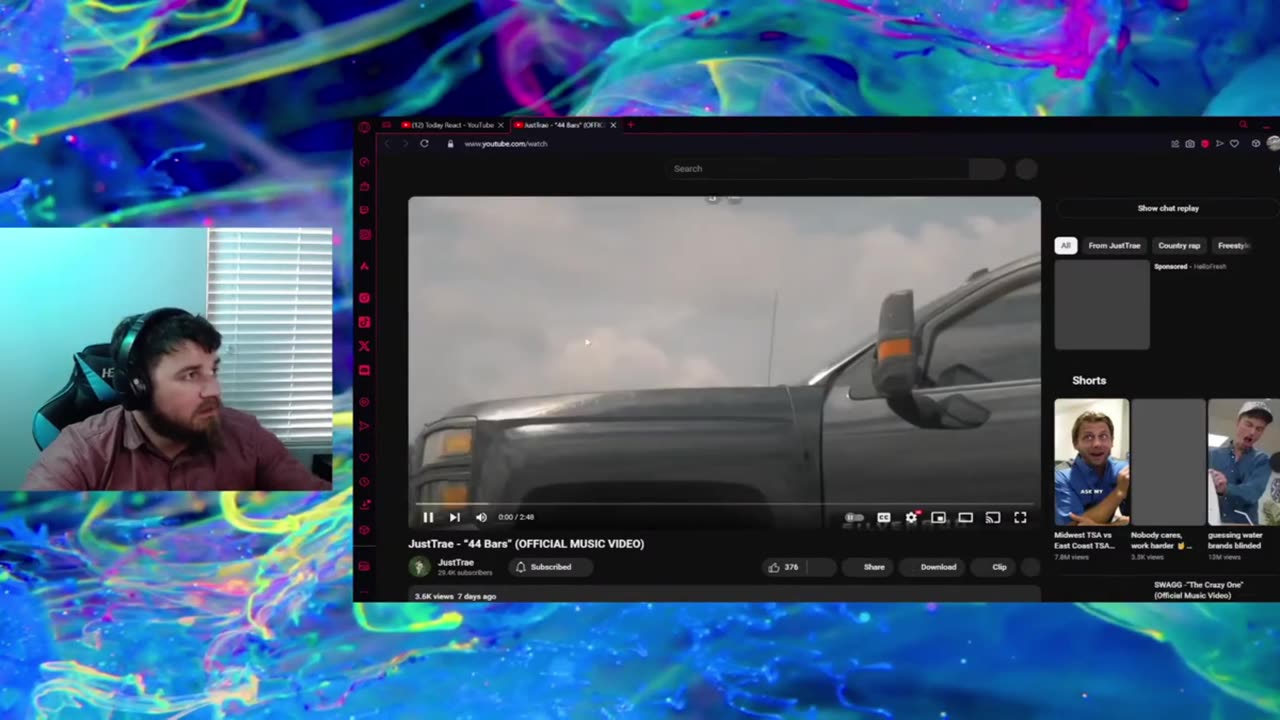This screenshot has height=720, width=1280.
Task: Open the briefcase sidebar icon
Action: tap(364, 186)
